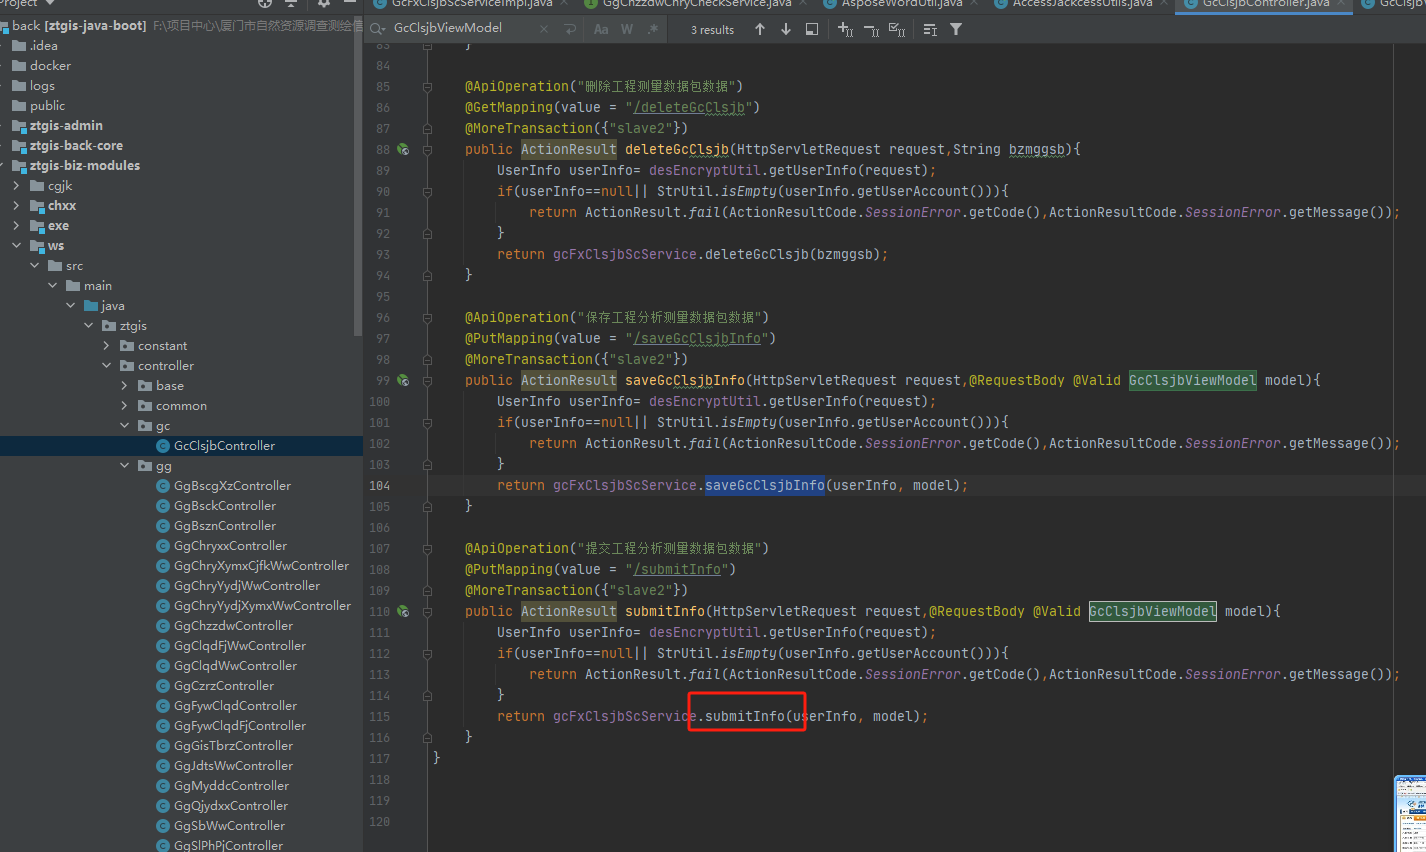Viewport: 1426px width, 852px height.
Task: Switch to AsposeWordUtil.java tab
Action: point(901,4)
